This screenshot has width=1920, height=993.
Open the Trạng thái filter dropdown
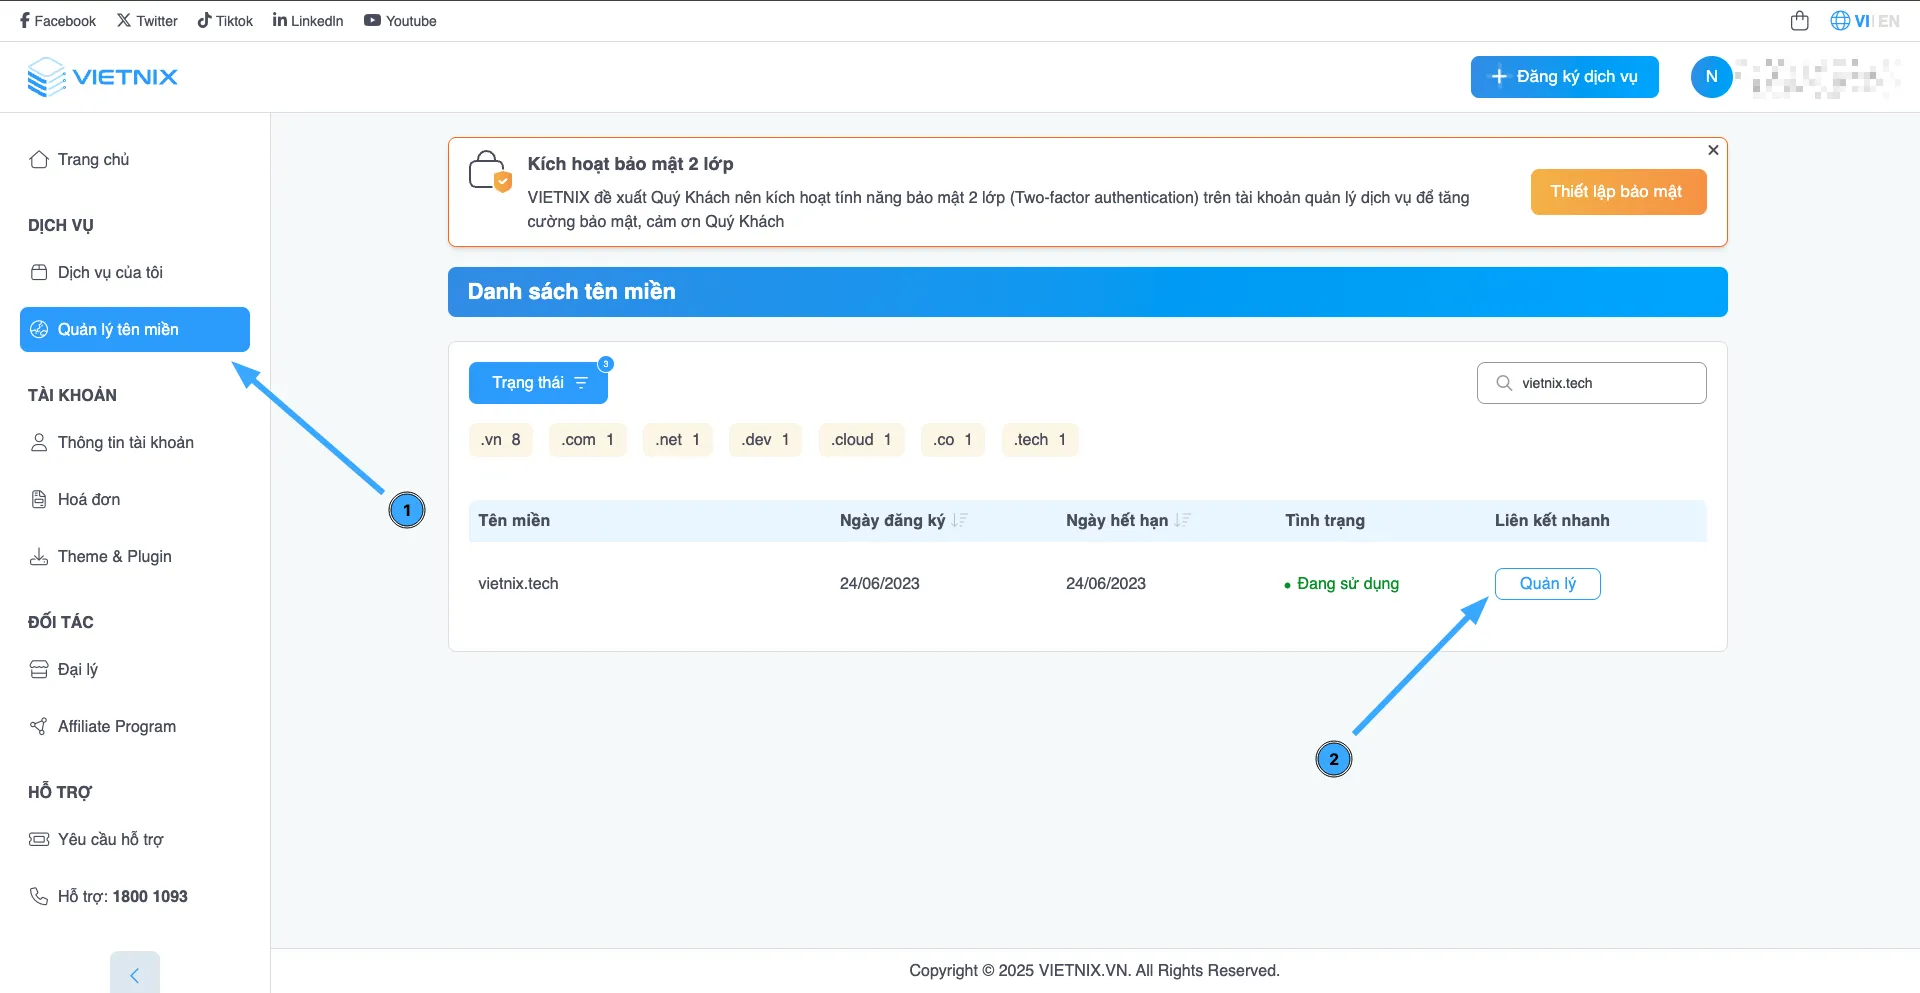click(x=538, y=382)
